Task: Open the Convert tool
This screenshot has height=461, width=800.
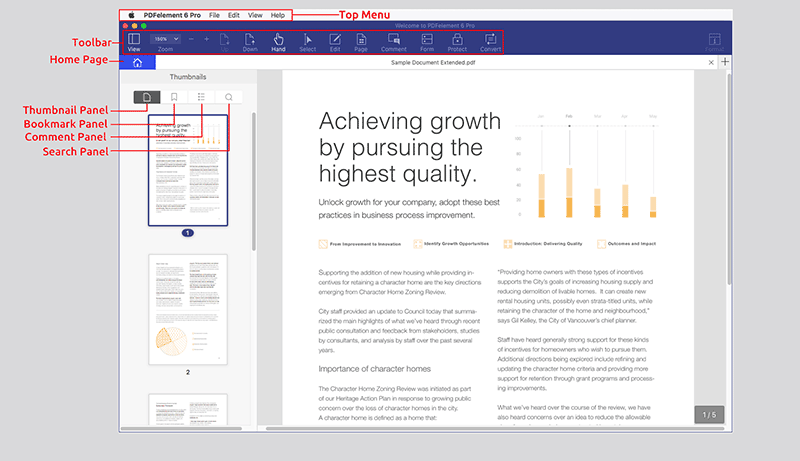Action: click(x=490, y=42)
